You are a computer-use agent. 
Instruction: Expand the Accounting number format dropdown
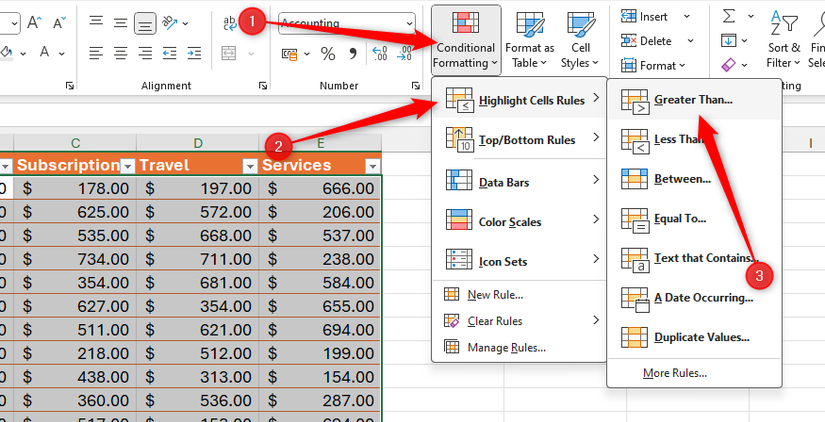pyautogui.click(x=409, y=22)
